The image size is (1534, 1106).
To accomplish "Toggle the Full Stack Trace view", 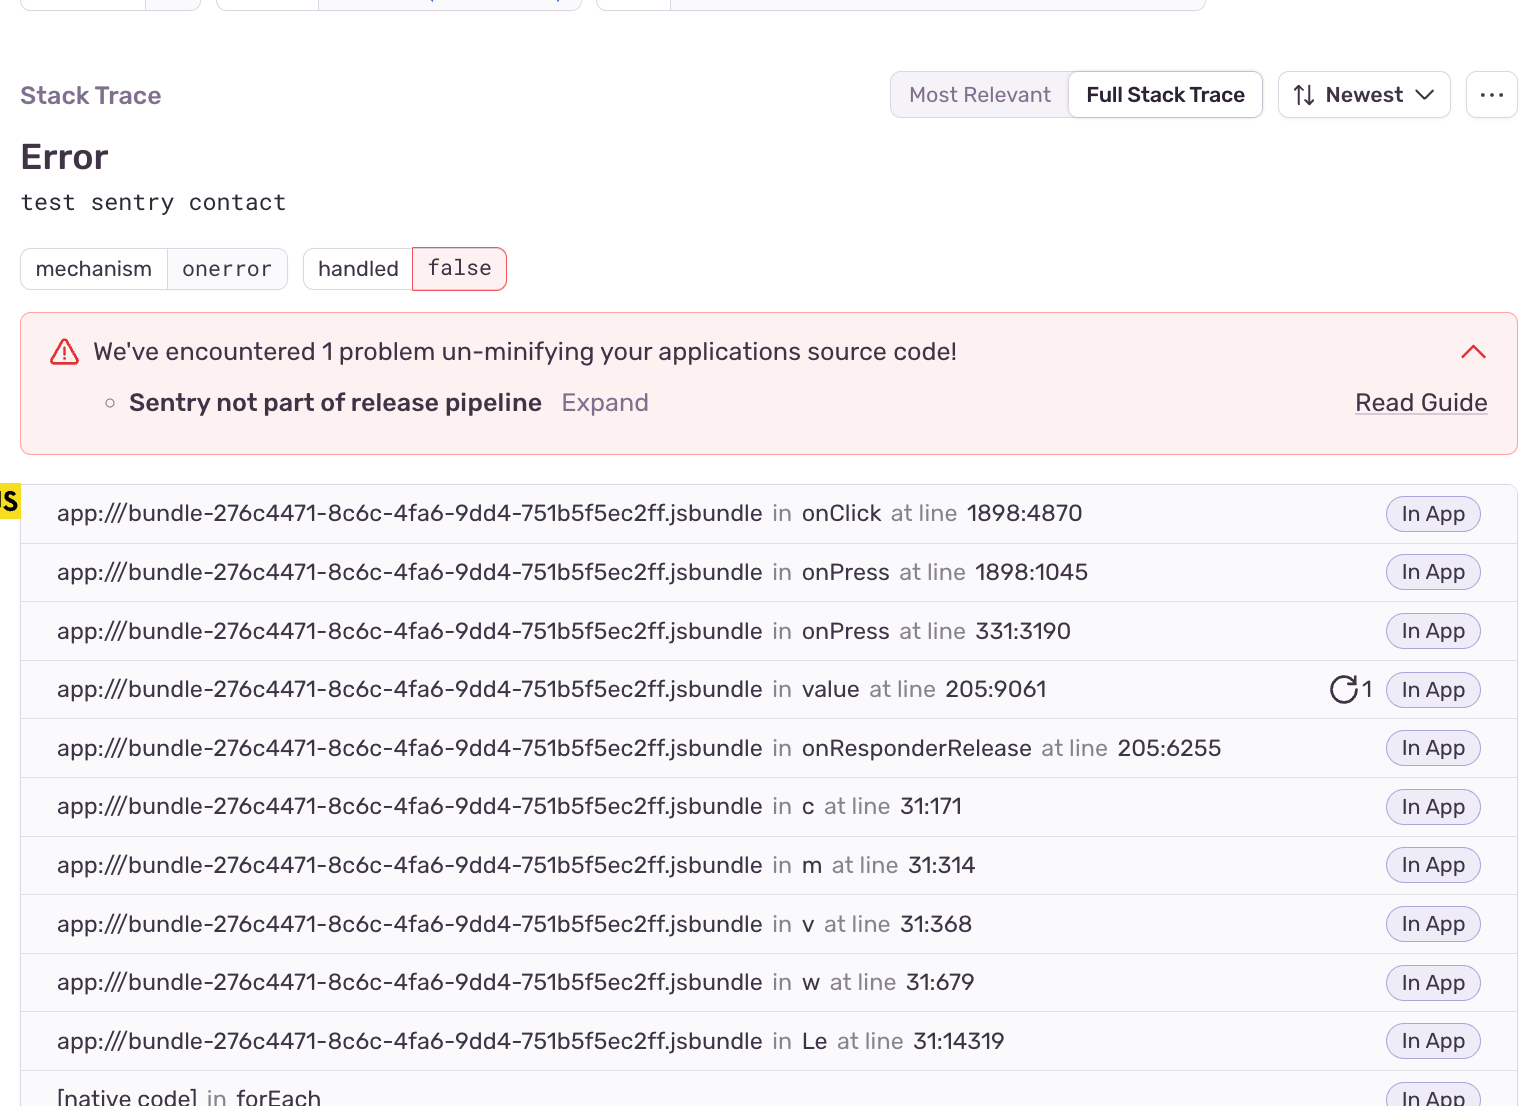I will (1165, 94).
